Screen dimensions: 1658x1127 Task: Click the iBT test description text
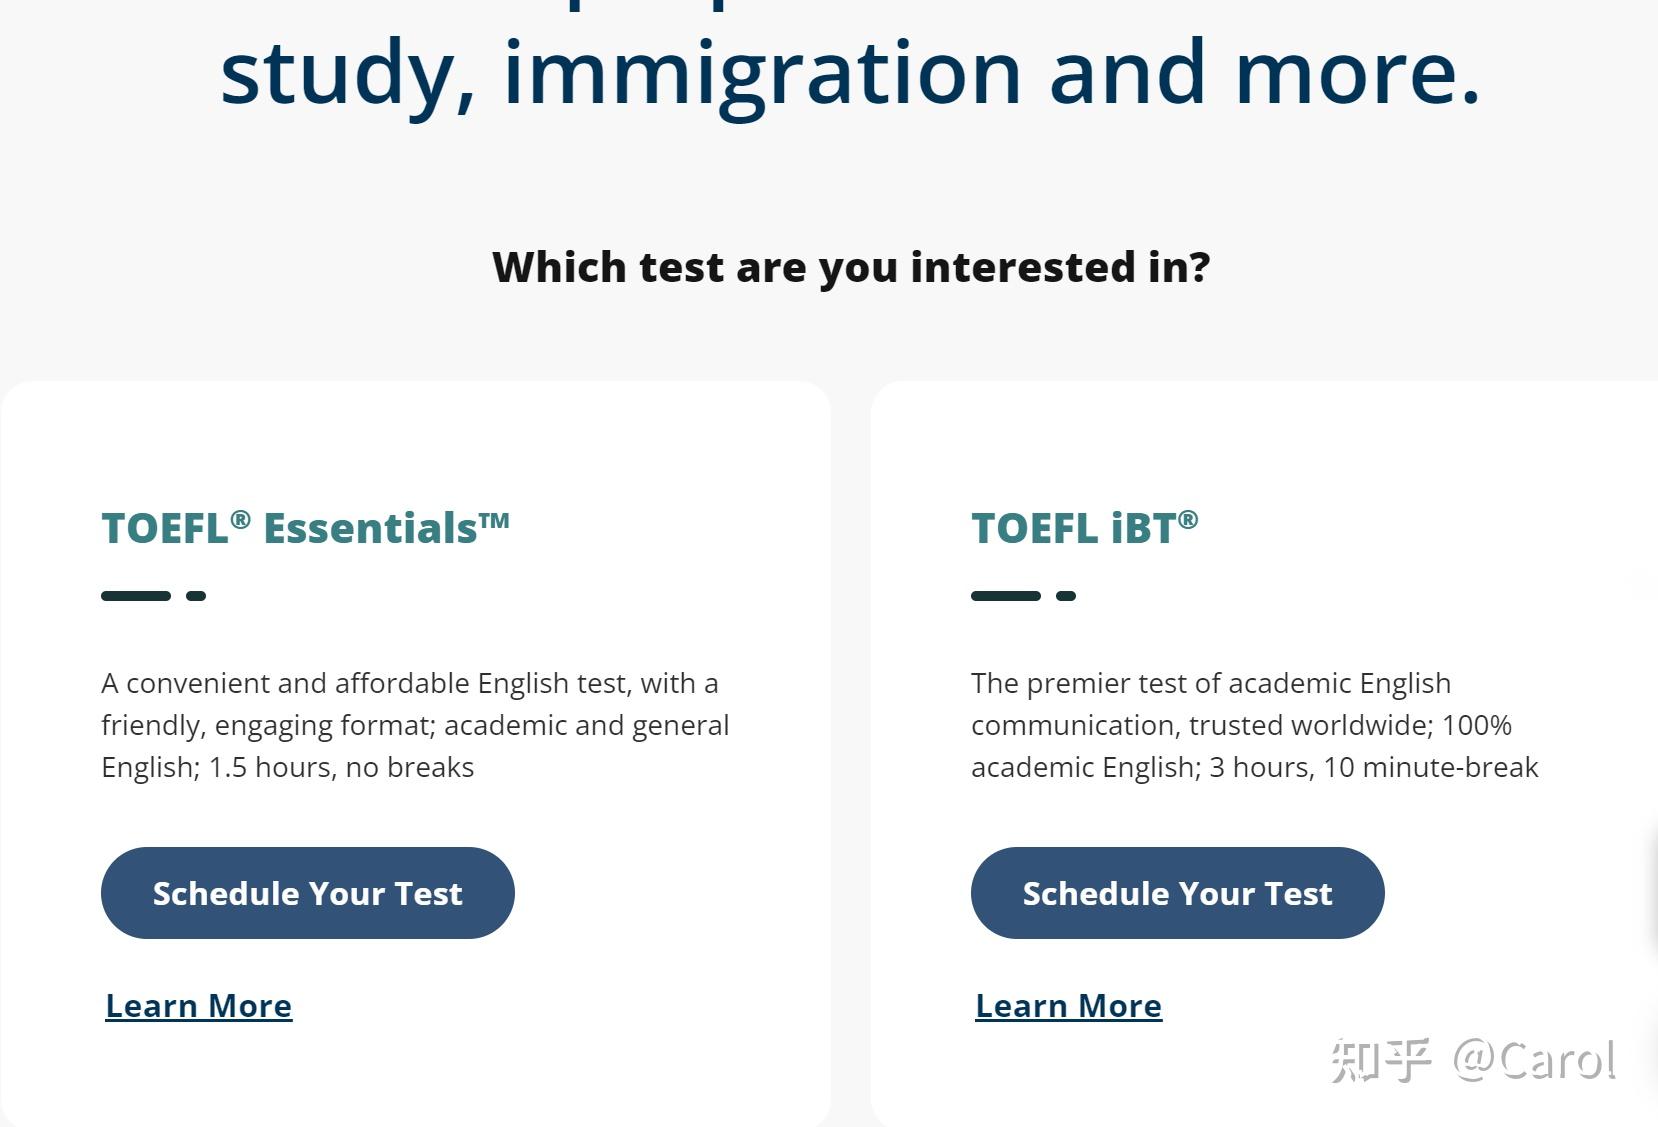(x=1255, y=725)
